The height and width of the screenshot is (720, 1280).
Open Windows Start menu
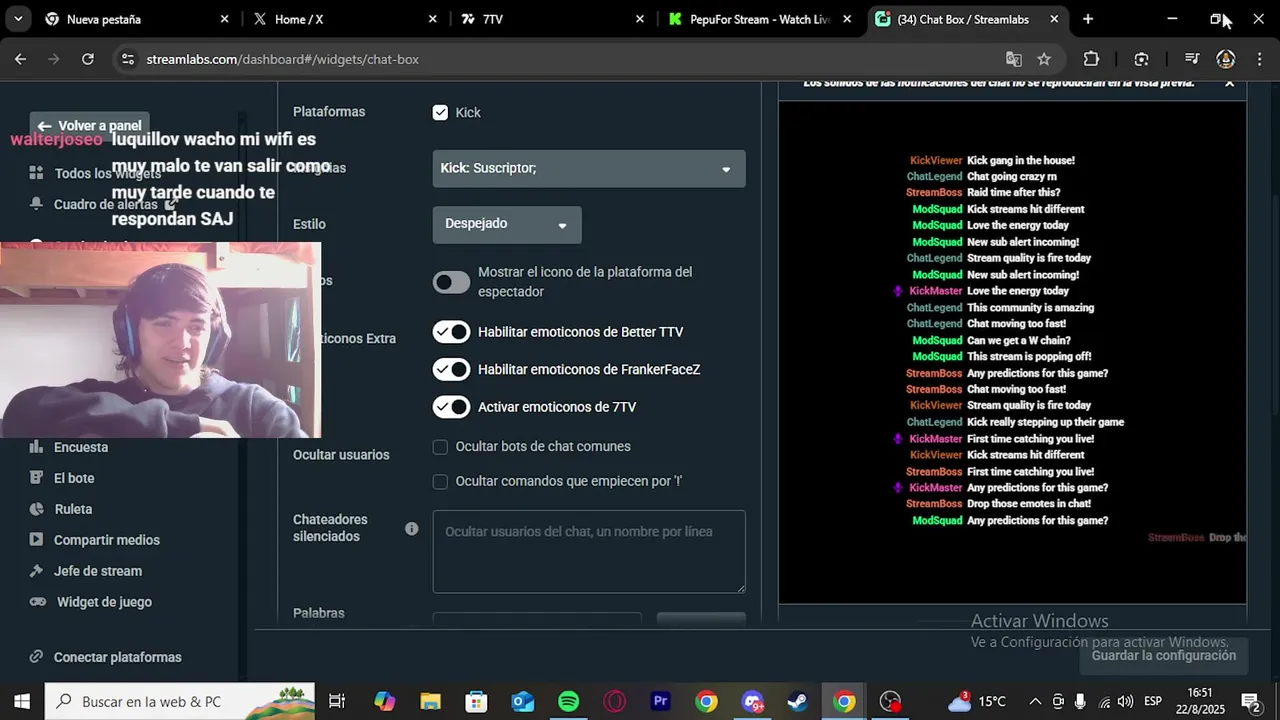(x=21, y=702)
